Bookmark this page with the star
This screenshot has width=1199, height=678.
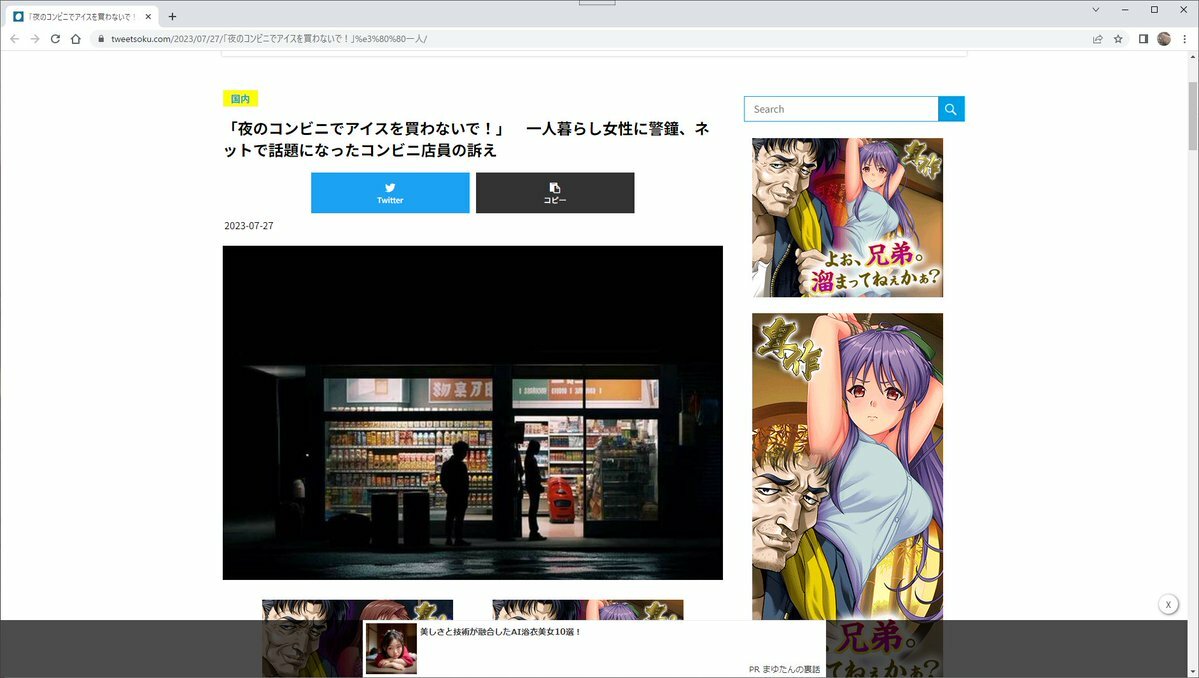tap(1118, 39)
